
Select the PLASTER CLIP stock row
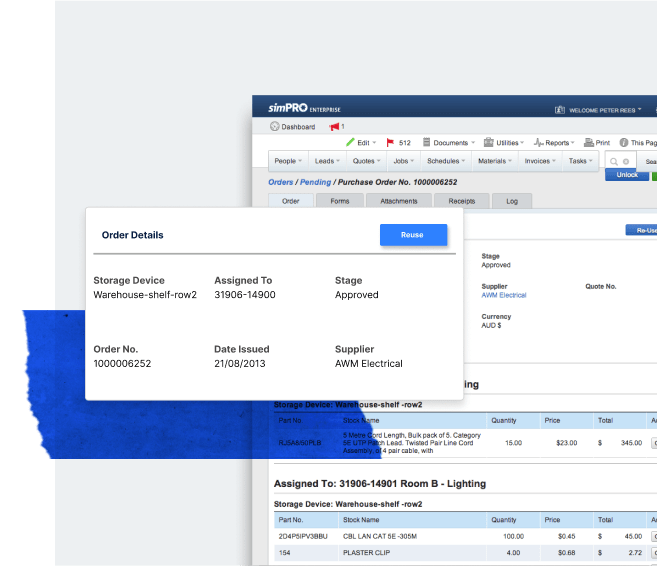(x=465, y=553)
